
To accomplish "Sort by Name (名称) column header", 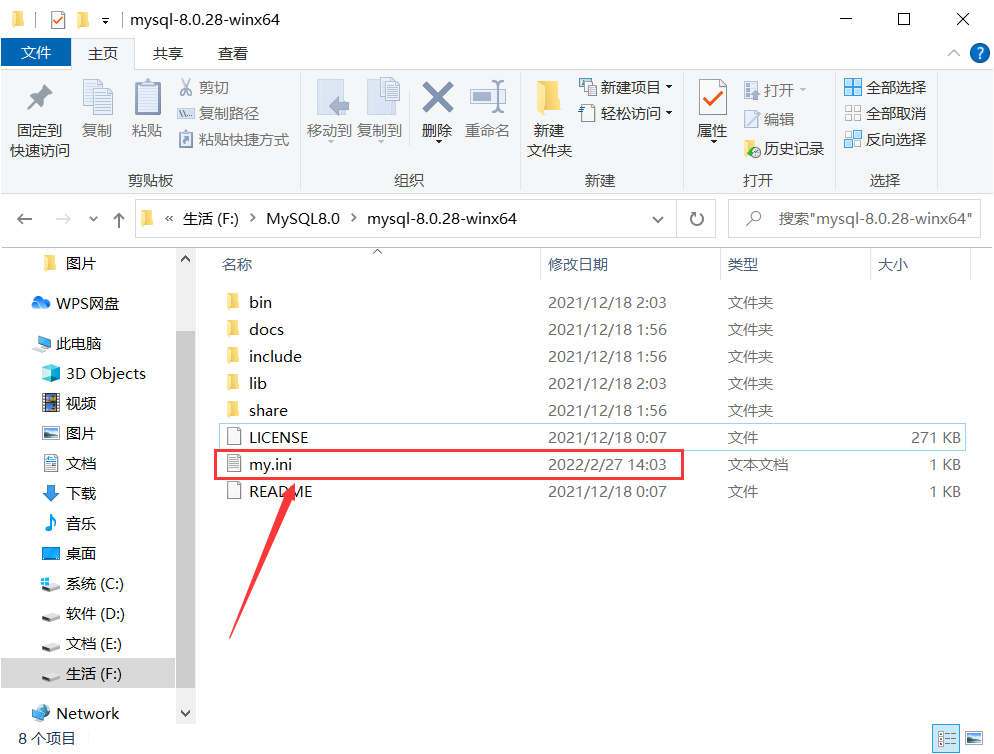I will 237,264.
